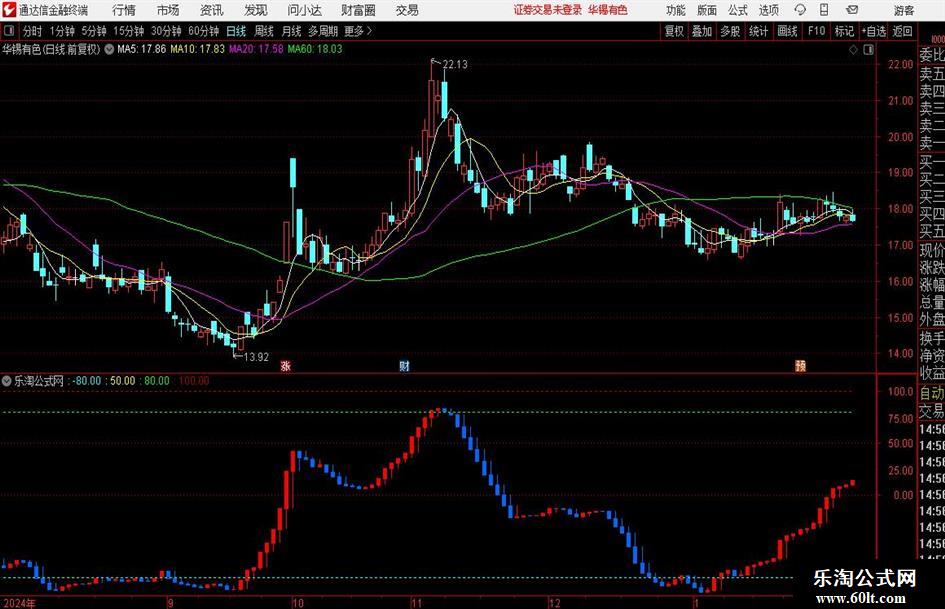The image size is (945, 609).
Task: Click the diamond icon above the chart
Action: (x=853, y=49)
